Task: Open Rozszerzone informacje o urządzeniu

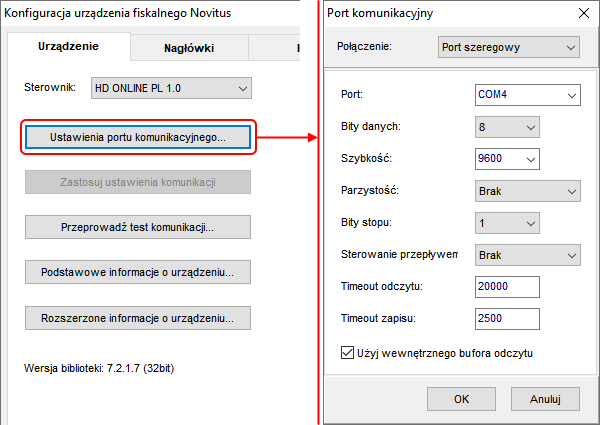Action: [138, 318]
